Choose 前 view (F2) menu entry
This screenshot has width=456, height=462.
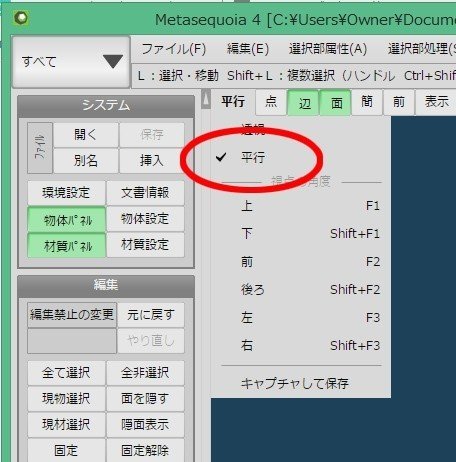tap(301, 262)
